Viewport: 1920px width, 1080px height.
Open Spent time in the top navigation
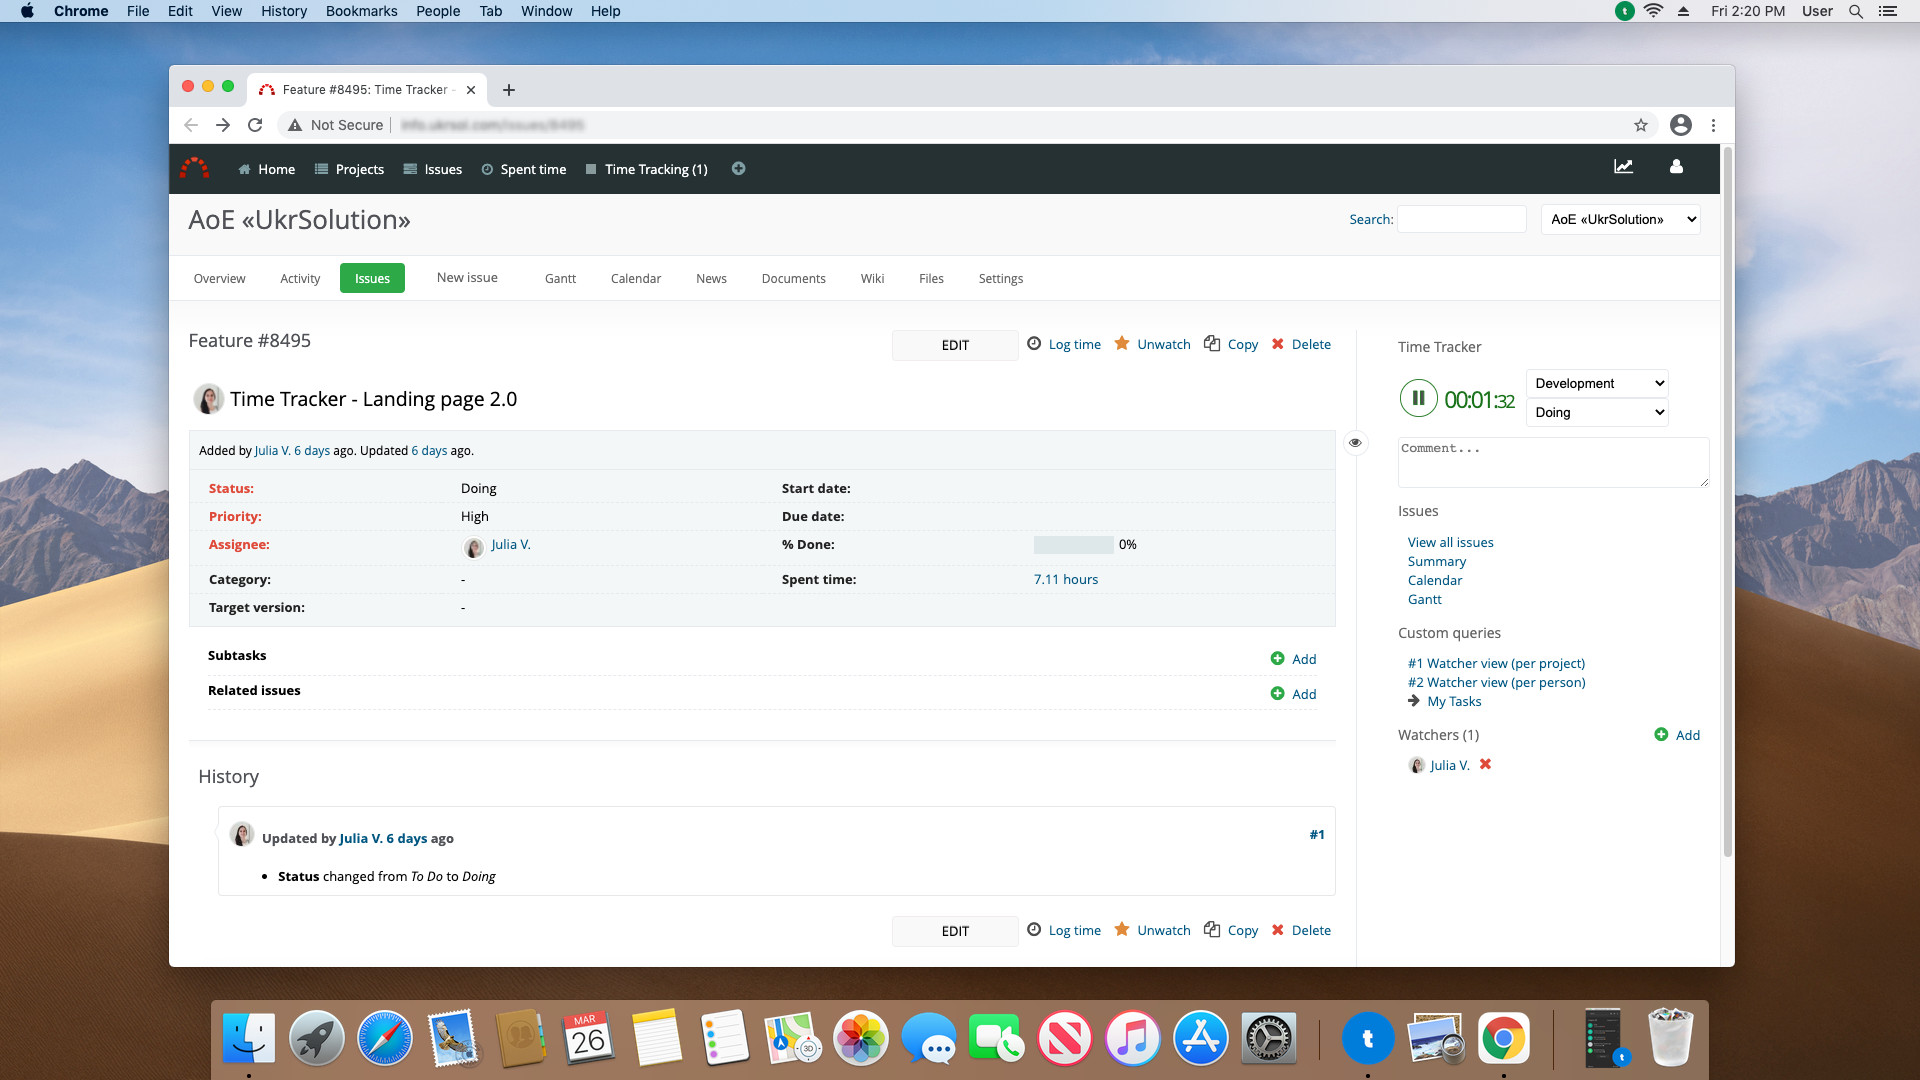click(523, 169)
